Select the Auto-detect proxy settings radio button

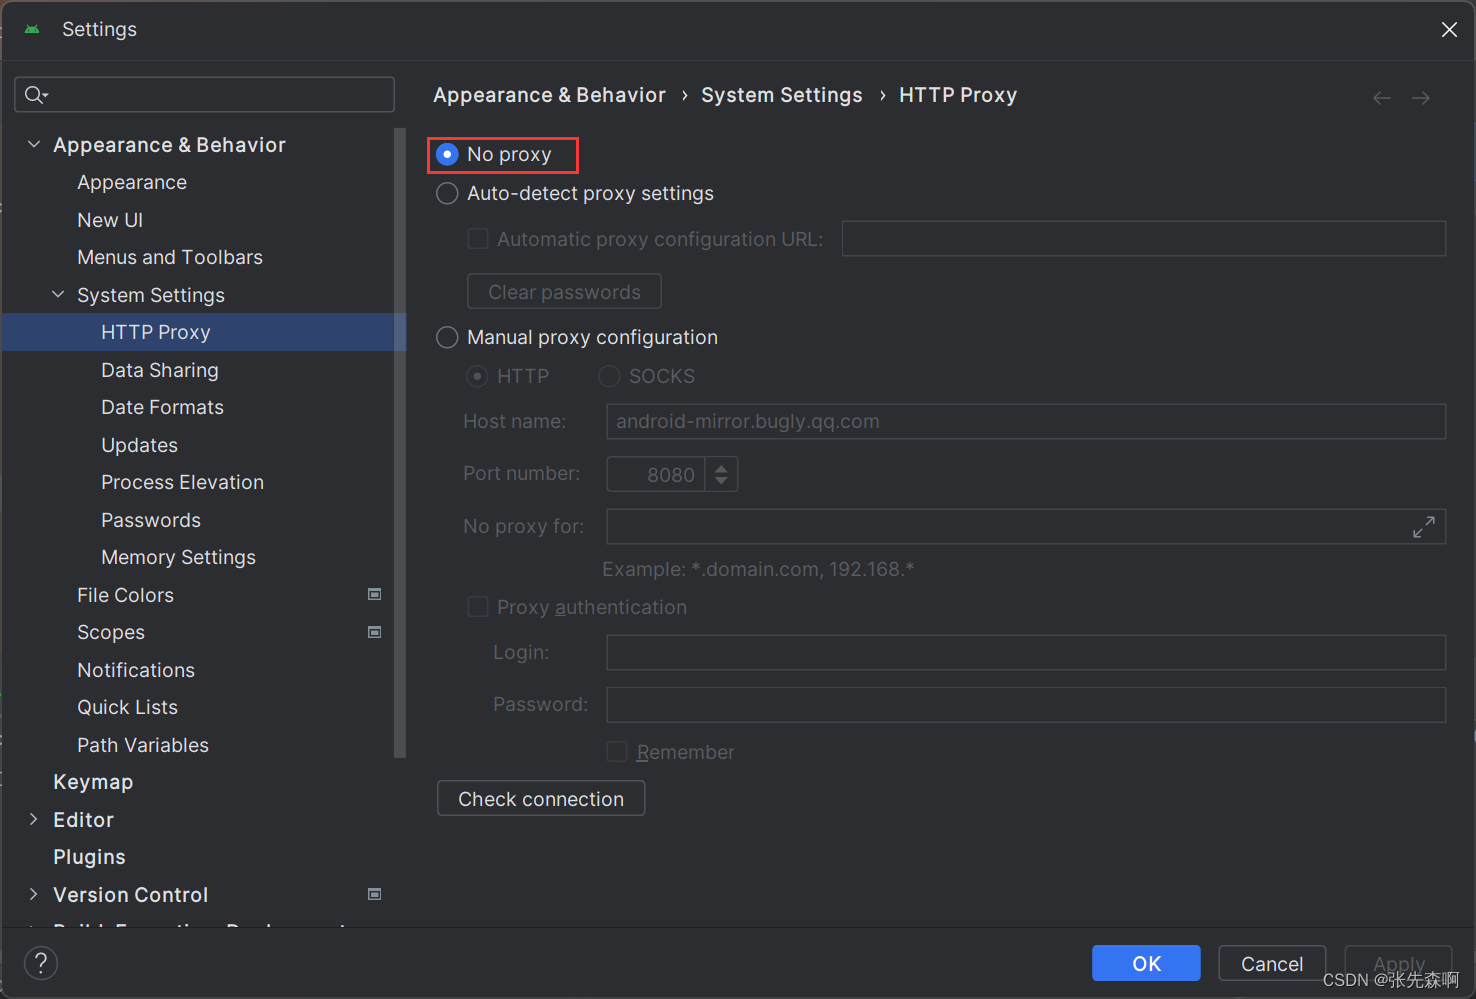(x=447, y=193)
